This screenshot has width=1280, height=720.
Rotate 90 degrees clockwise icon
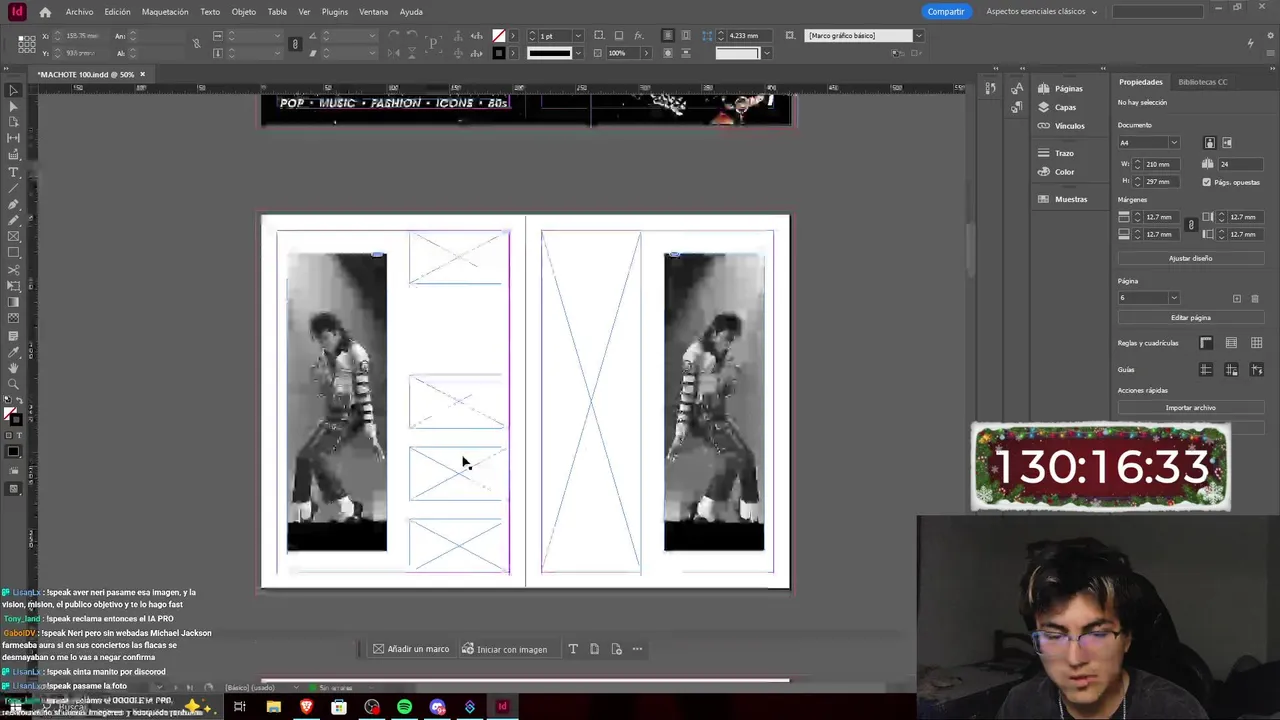click(394, 36)
